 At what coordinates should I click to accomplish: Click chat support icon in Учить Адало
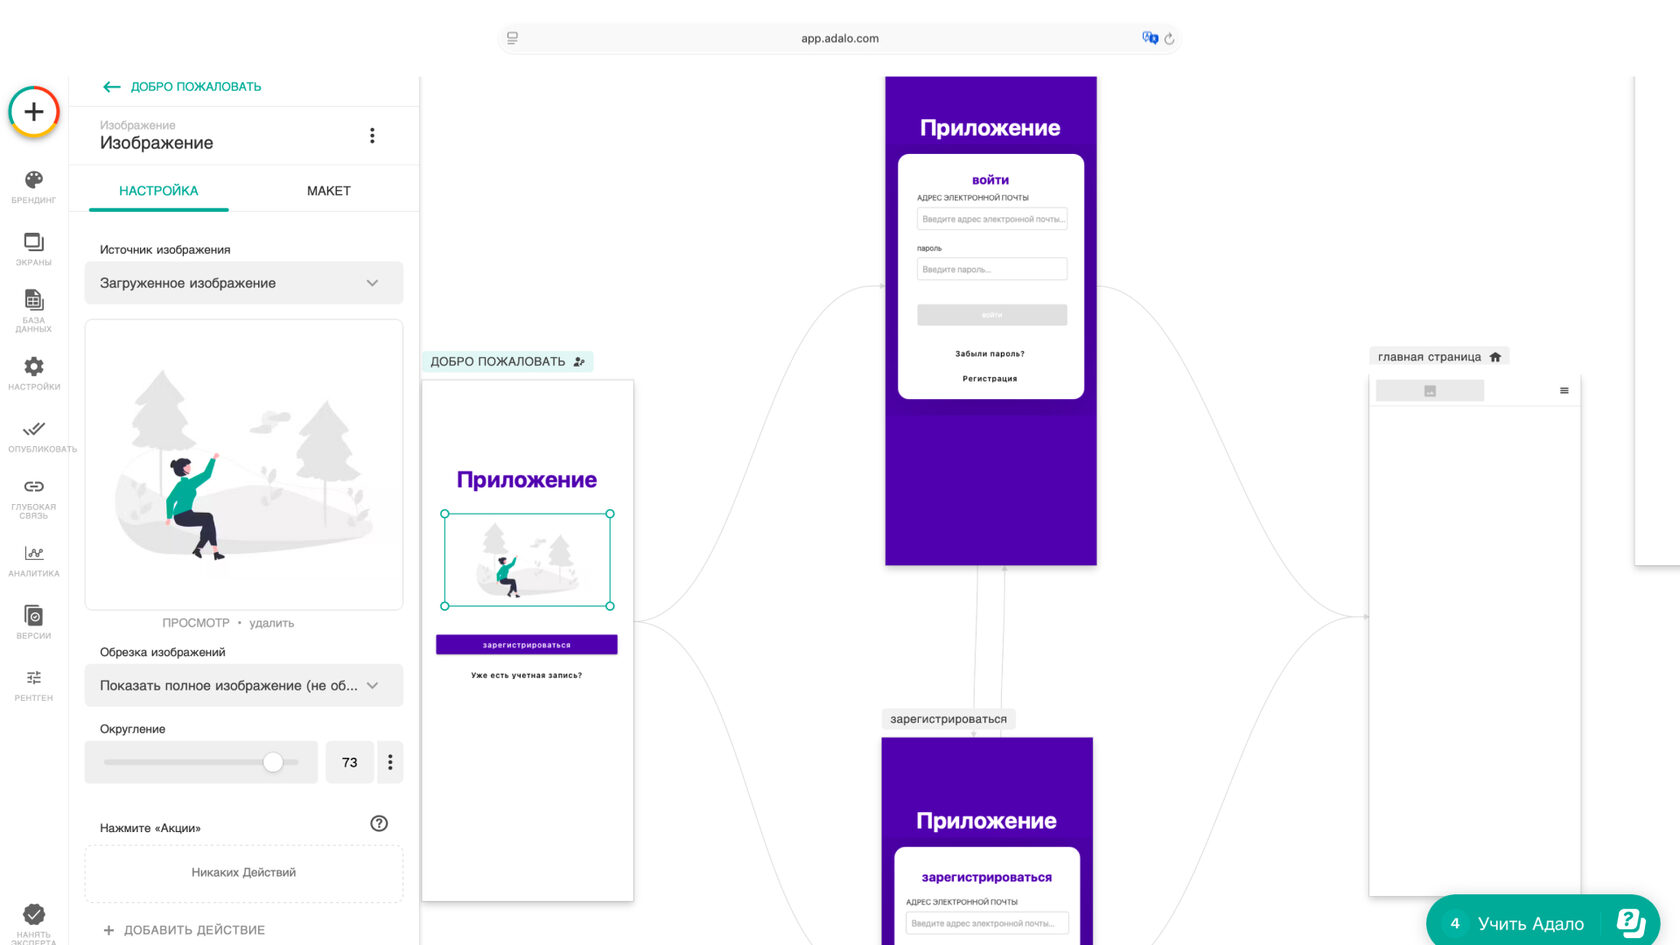click(1630, 922)
